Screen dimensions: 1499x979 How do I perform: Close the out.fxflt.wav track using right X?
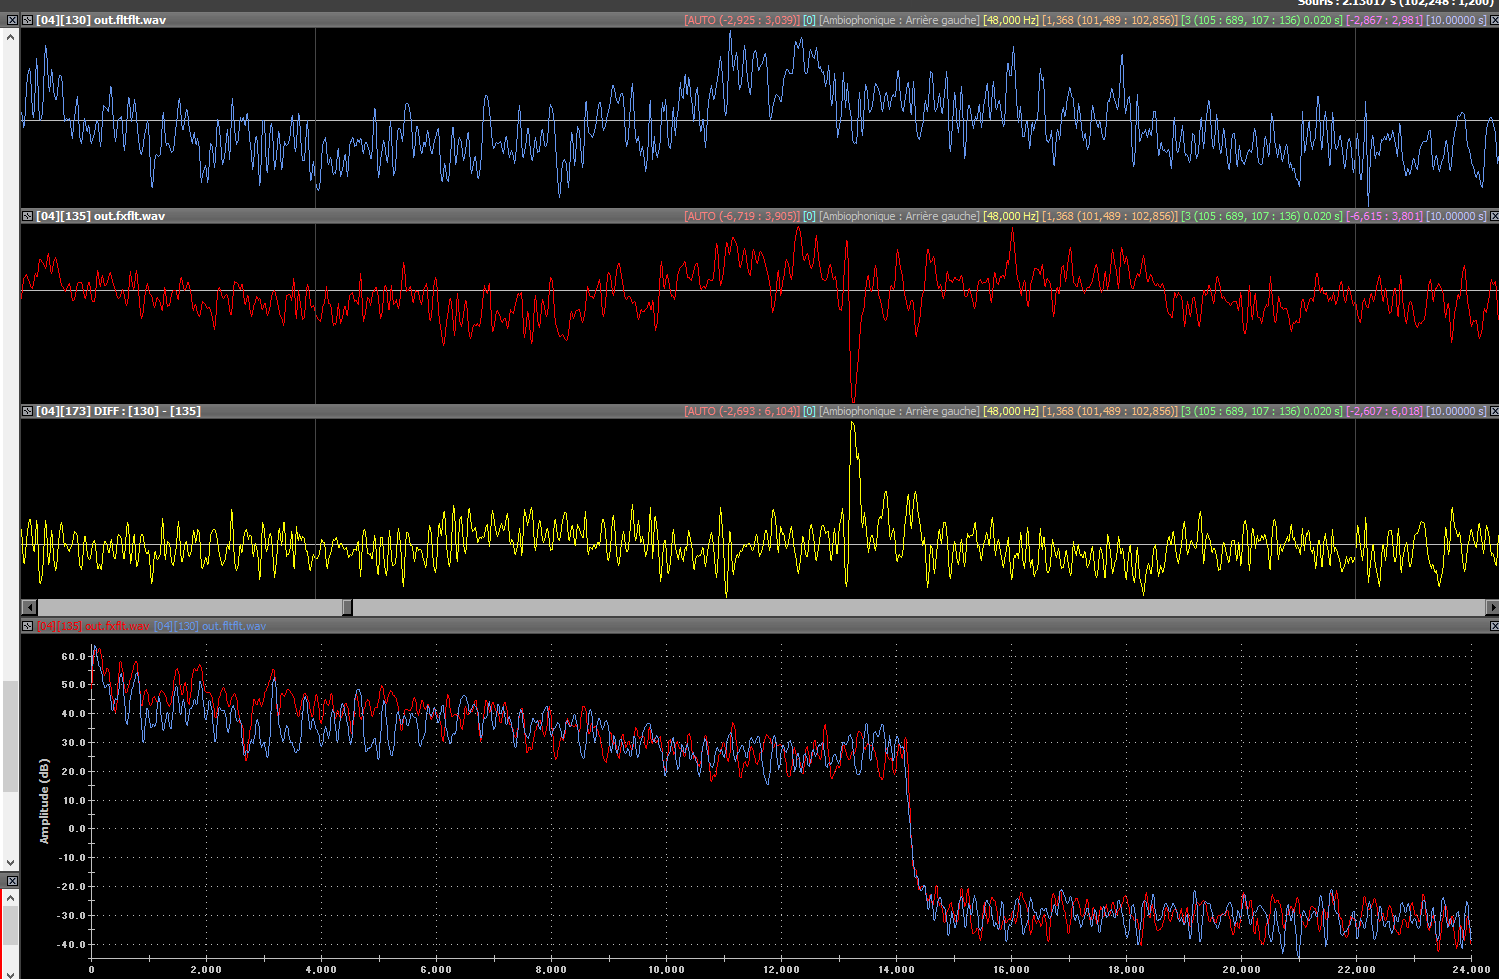click(x=1494, y=216)
